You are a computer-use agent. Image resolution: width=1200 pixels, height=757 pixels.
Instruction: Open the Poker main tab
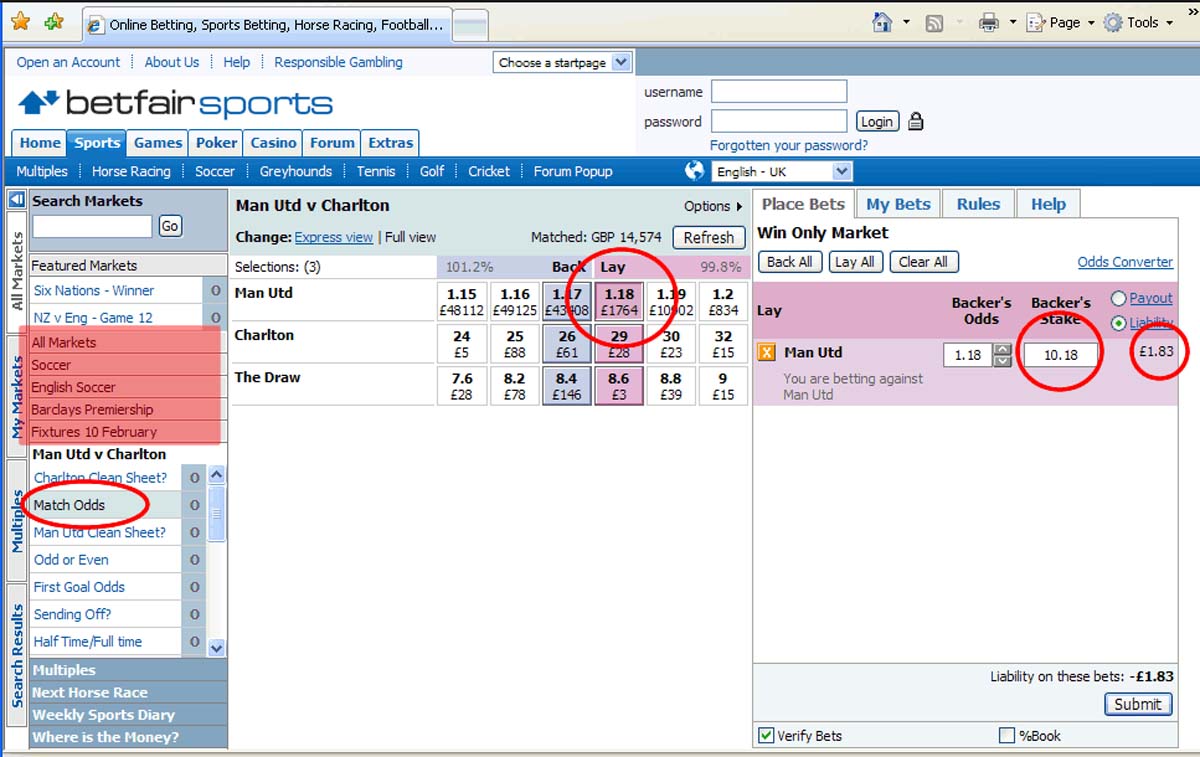pyautogui.click(x=217, y=143)
